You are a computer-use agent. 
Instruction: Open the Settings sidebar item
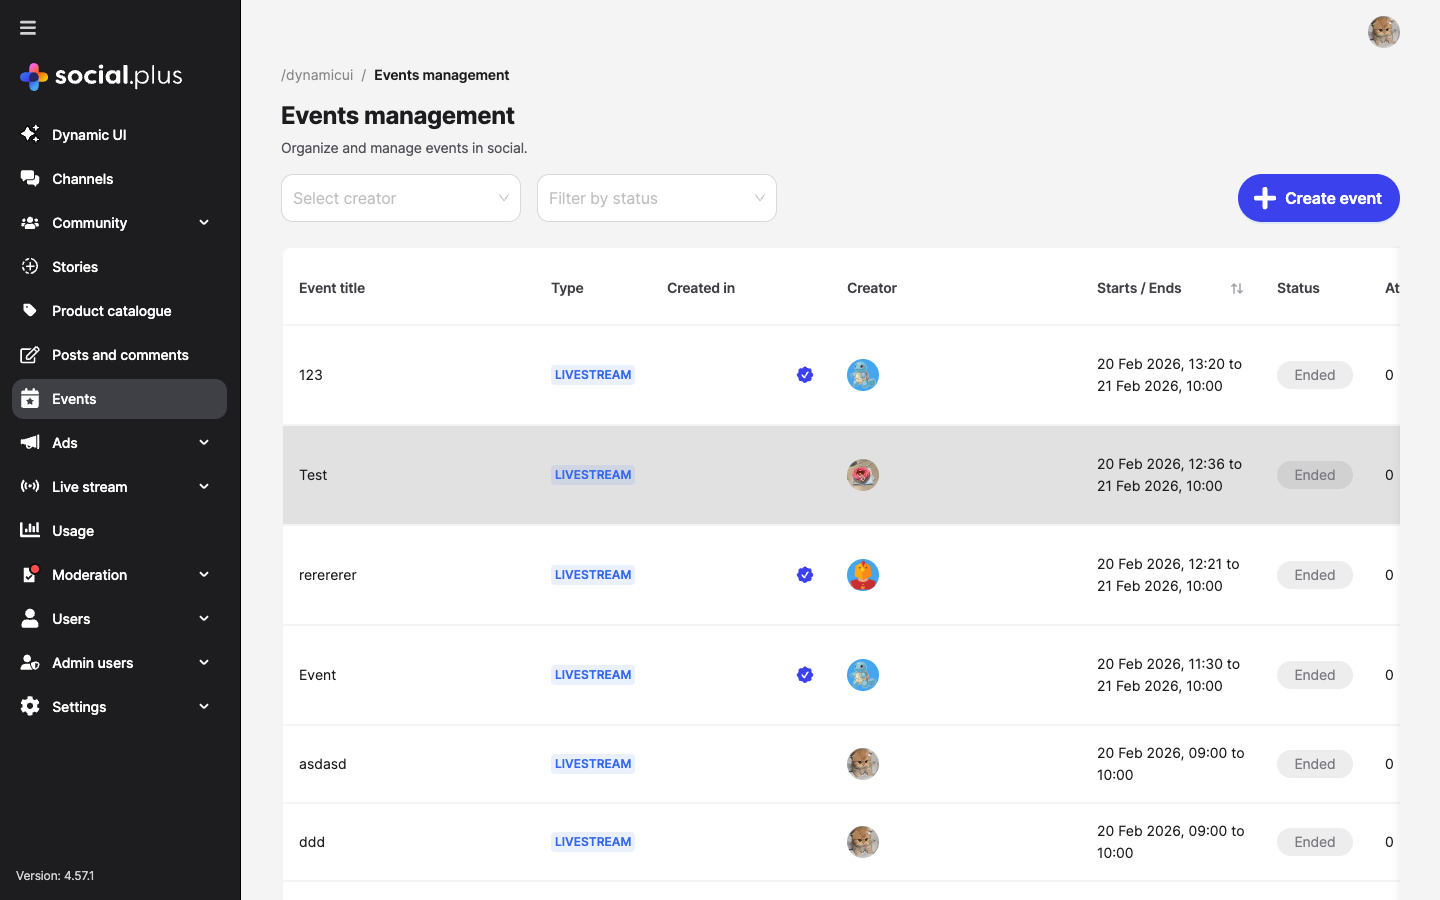(79, 706)
